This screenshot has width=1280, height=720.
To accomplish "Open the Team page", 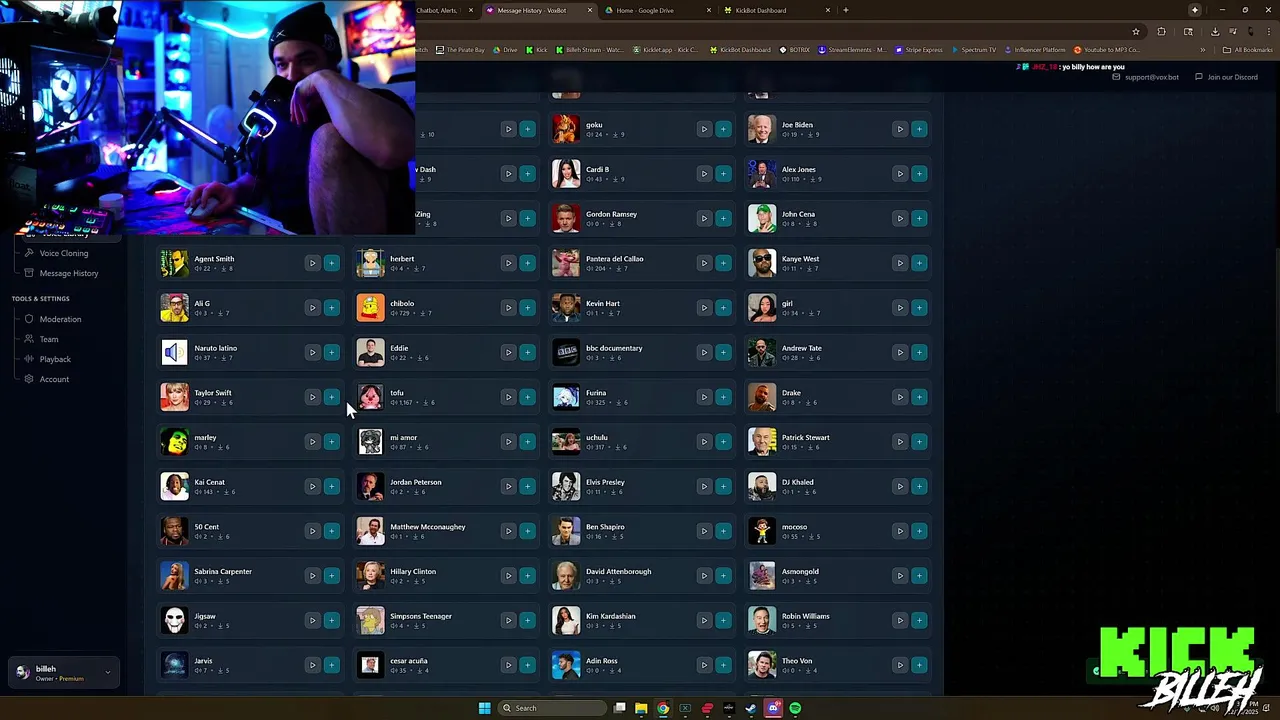I will click(x=48, y=339).
